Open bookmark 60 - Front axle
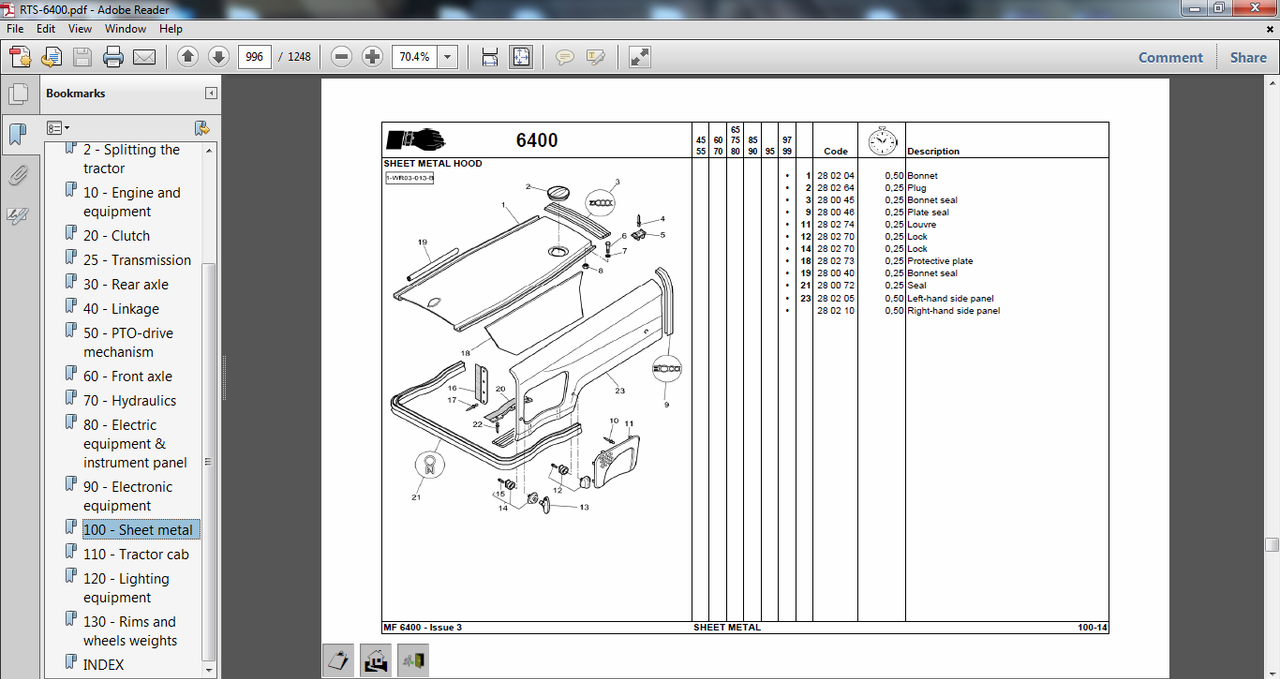This screenshot has width=1280, height=679. (x=128, y=377)
